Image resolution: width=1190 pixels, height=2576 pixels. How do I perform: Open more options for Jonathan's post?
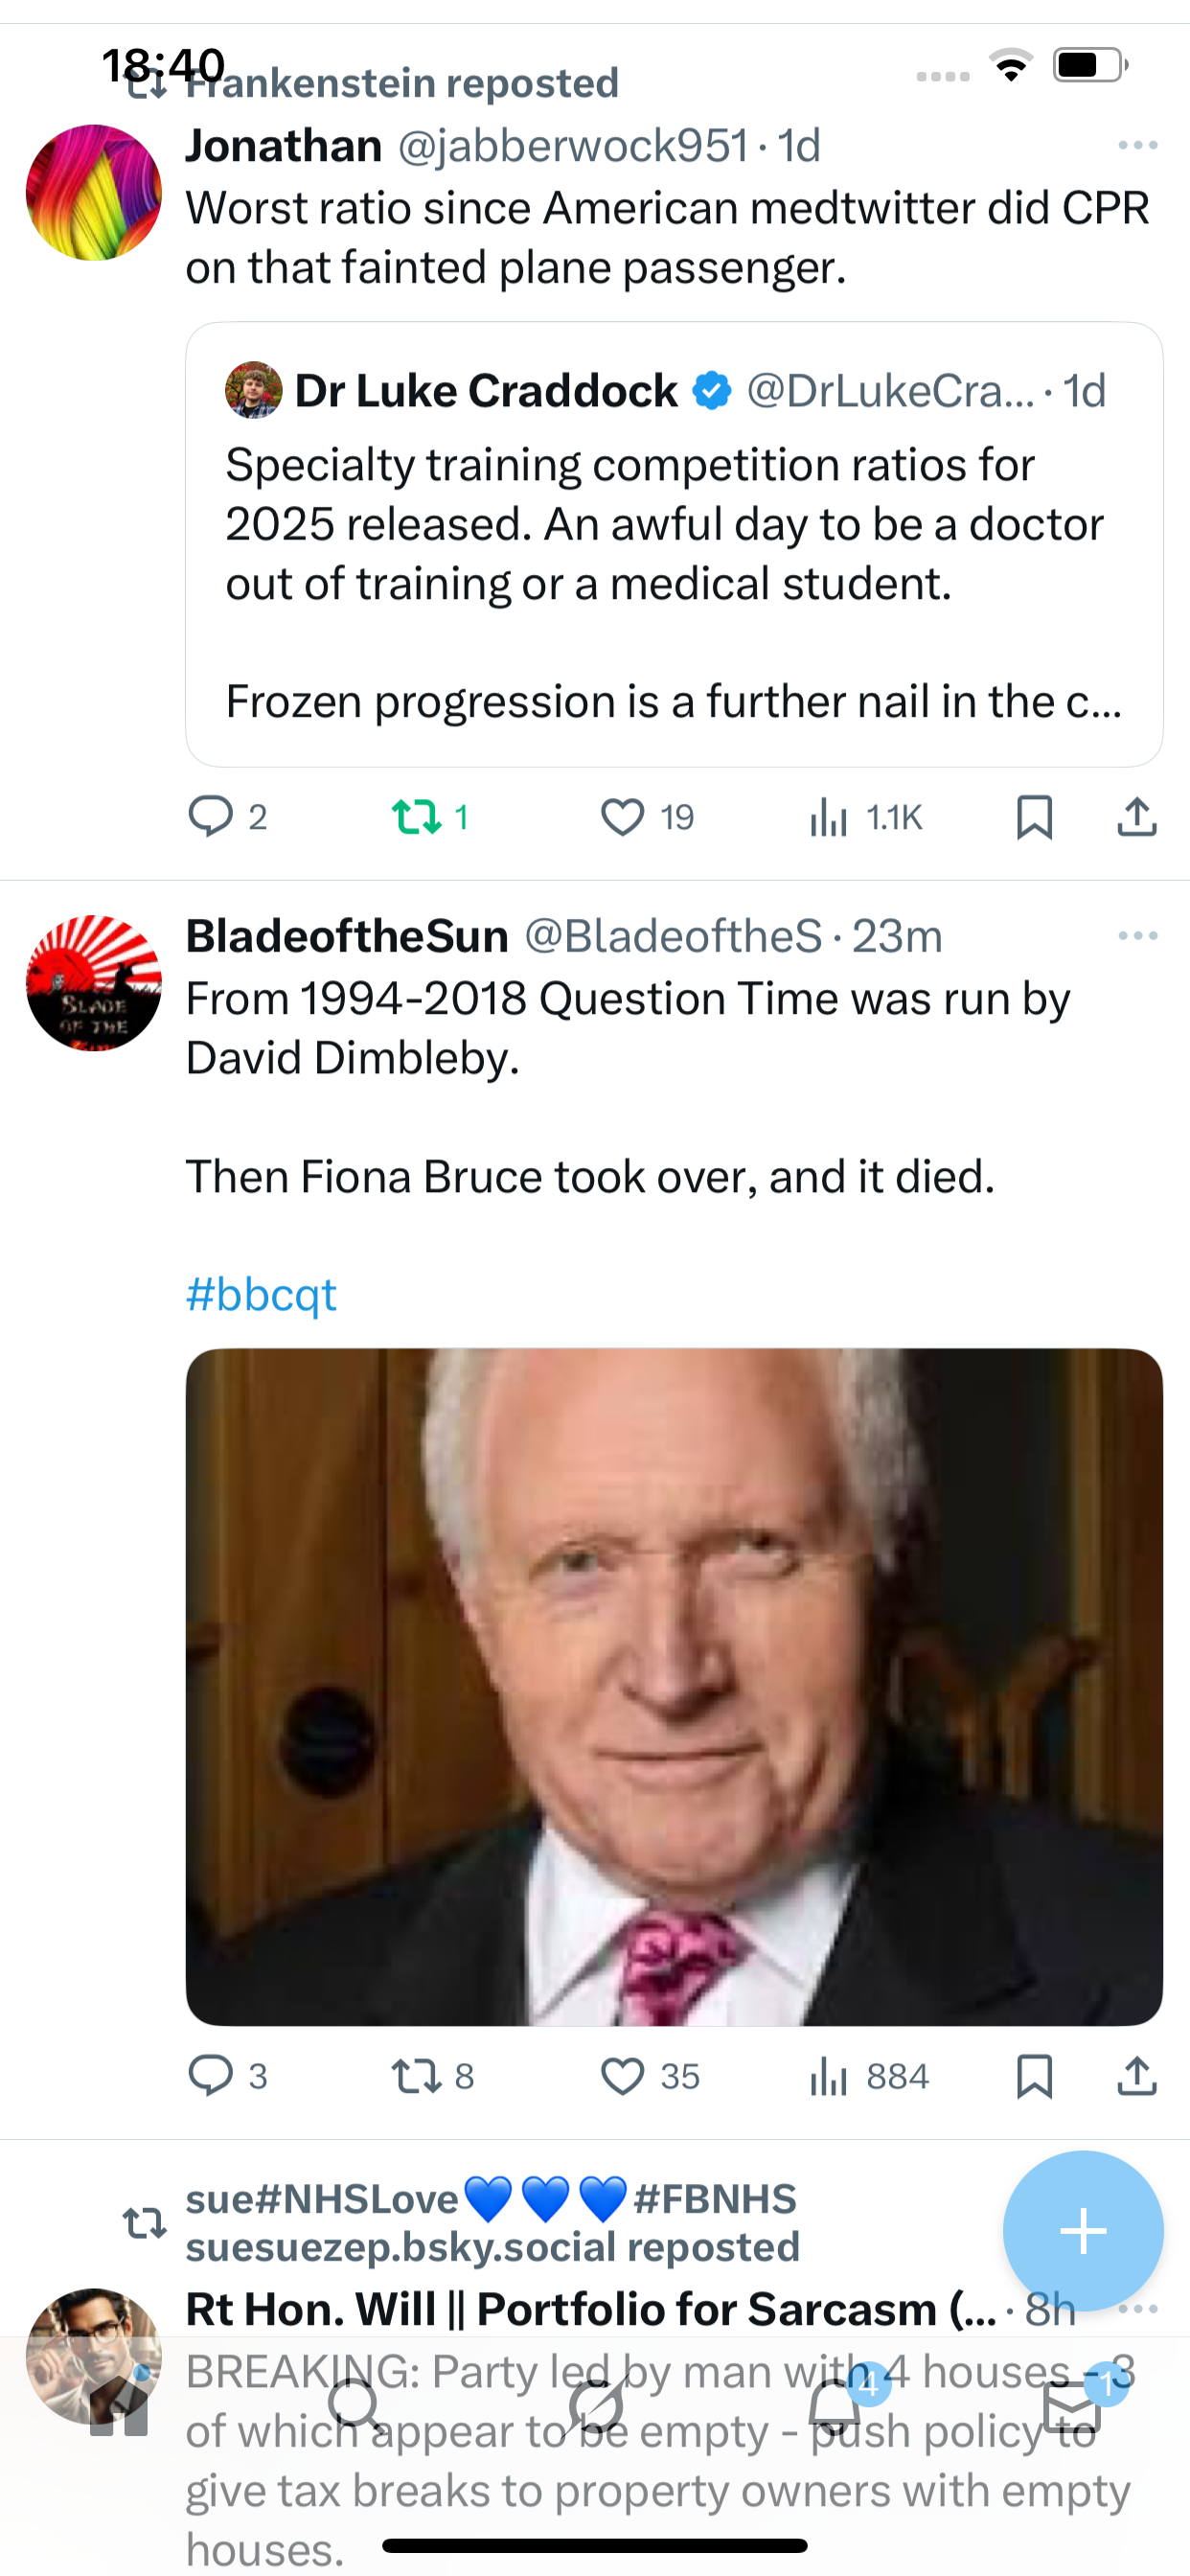pos(1138,146)
